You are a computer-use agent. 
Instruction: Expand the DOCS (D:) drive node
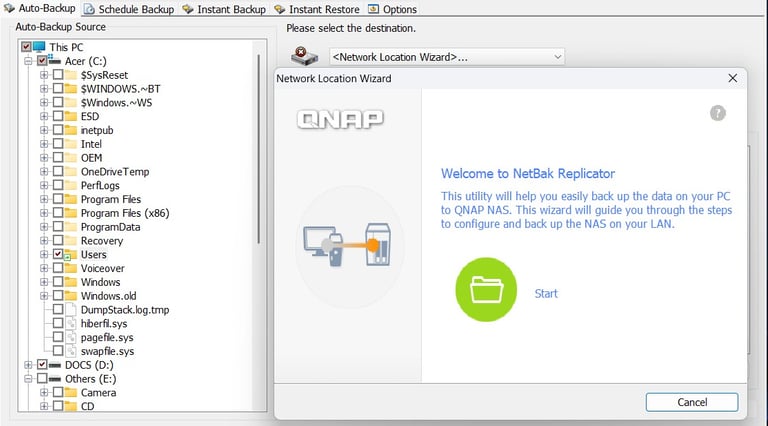tap(28, 365)
